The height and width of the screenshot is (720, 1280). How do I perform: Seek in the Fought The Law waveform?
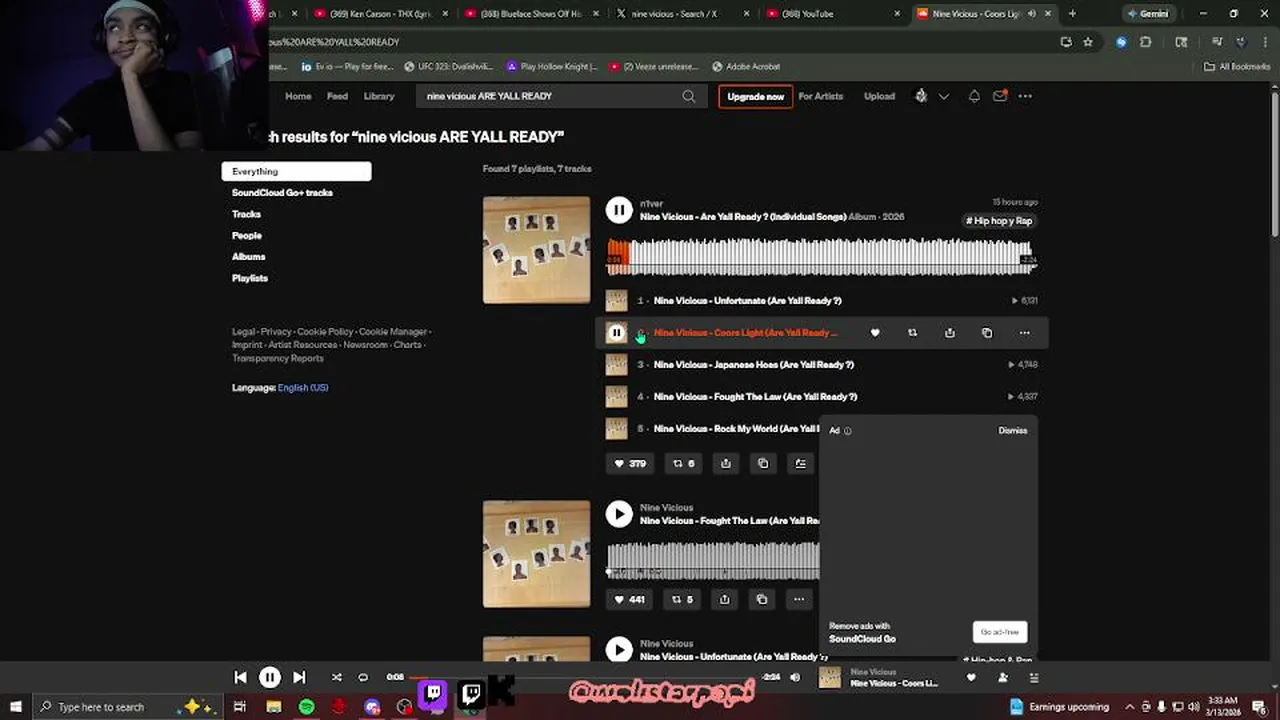(x=713, y=560)
